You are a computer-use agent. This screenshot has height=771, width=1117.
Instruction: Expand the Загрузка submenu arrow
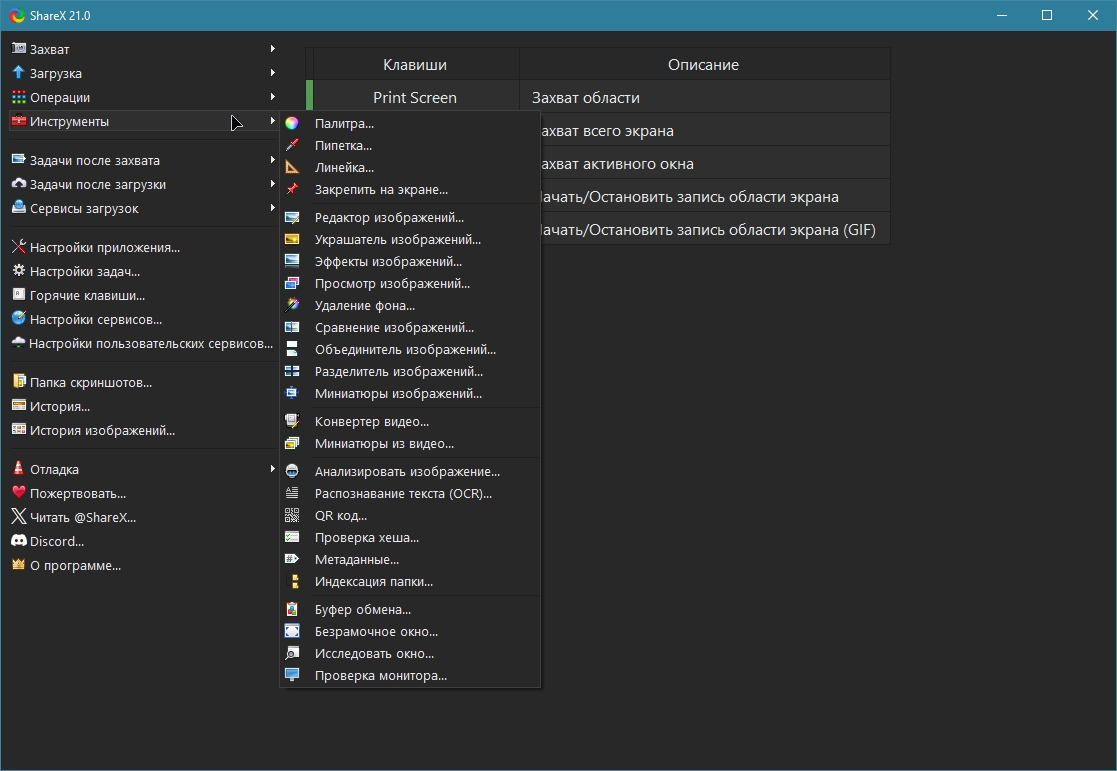(273, 73)
